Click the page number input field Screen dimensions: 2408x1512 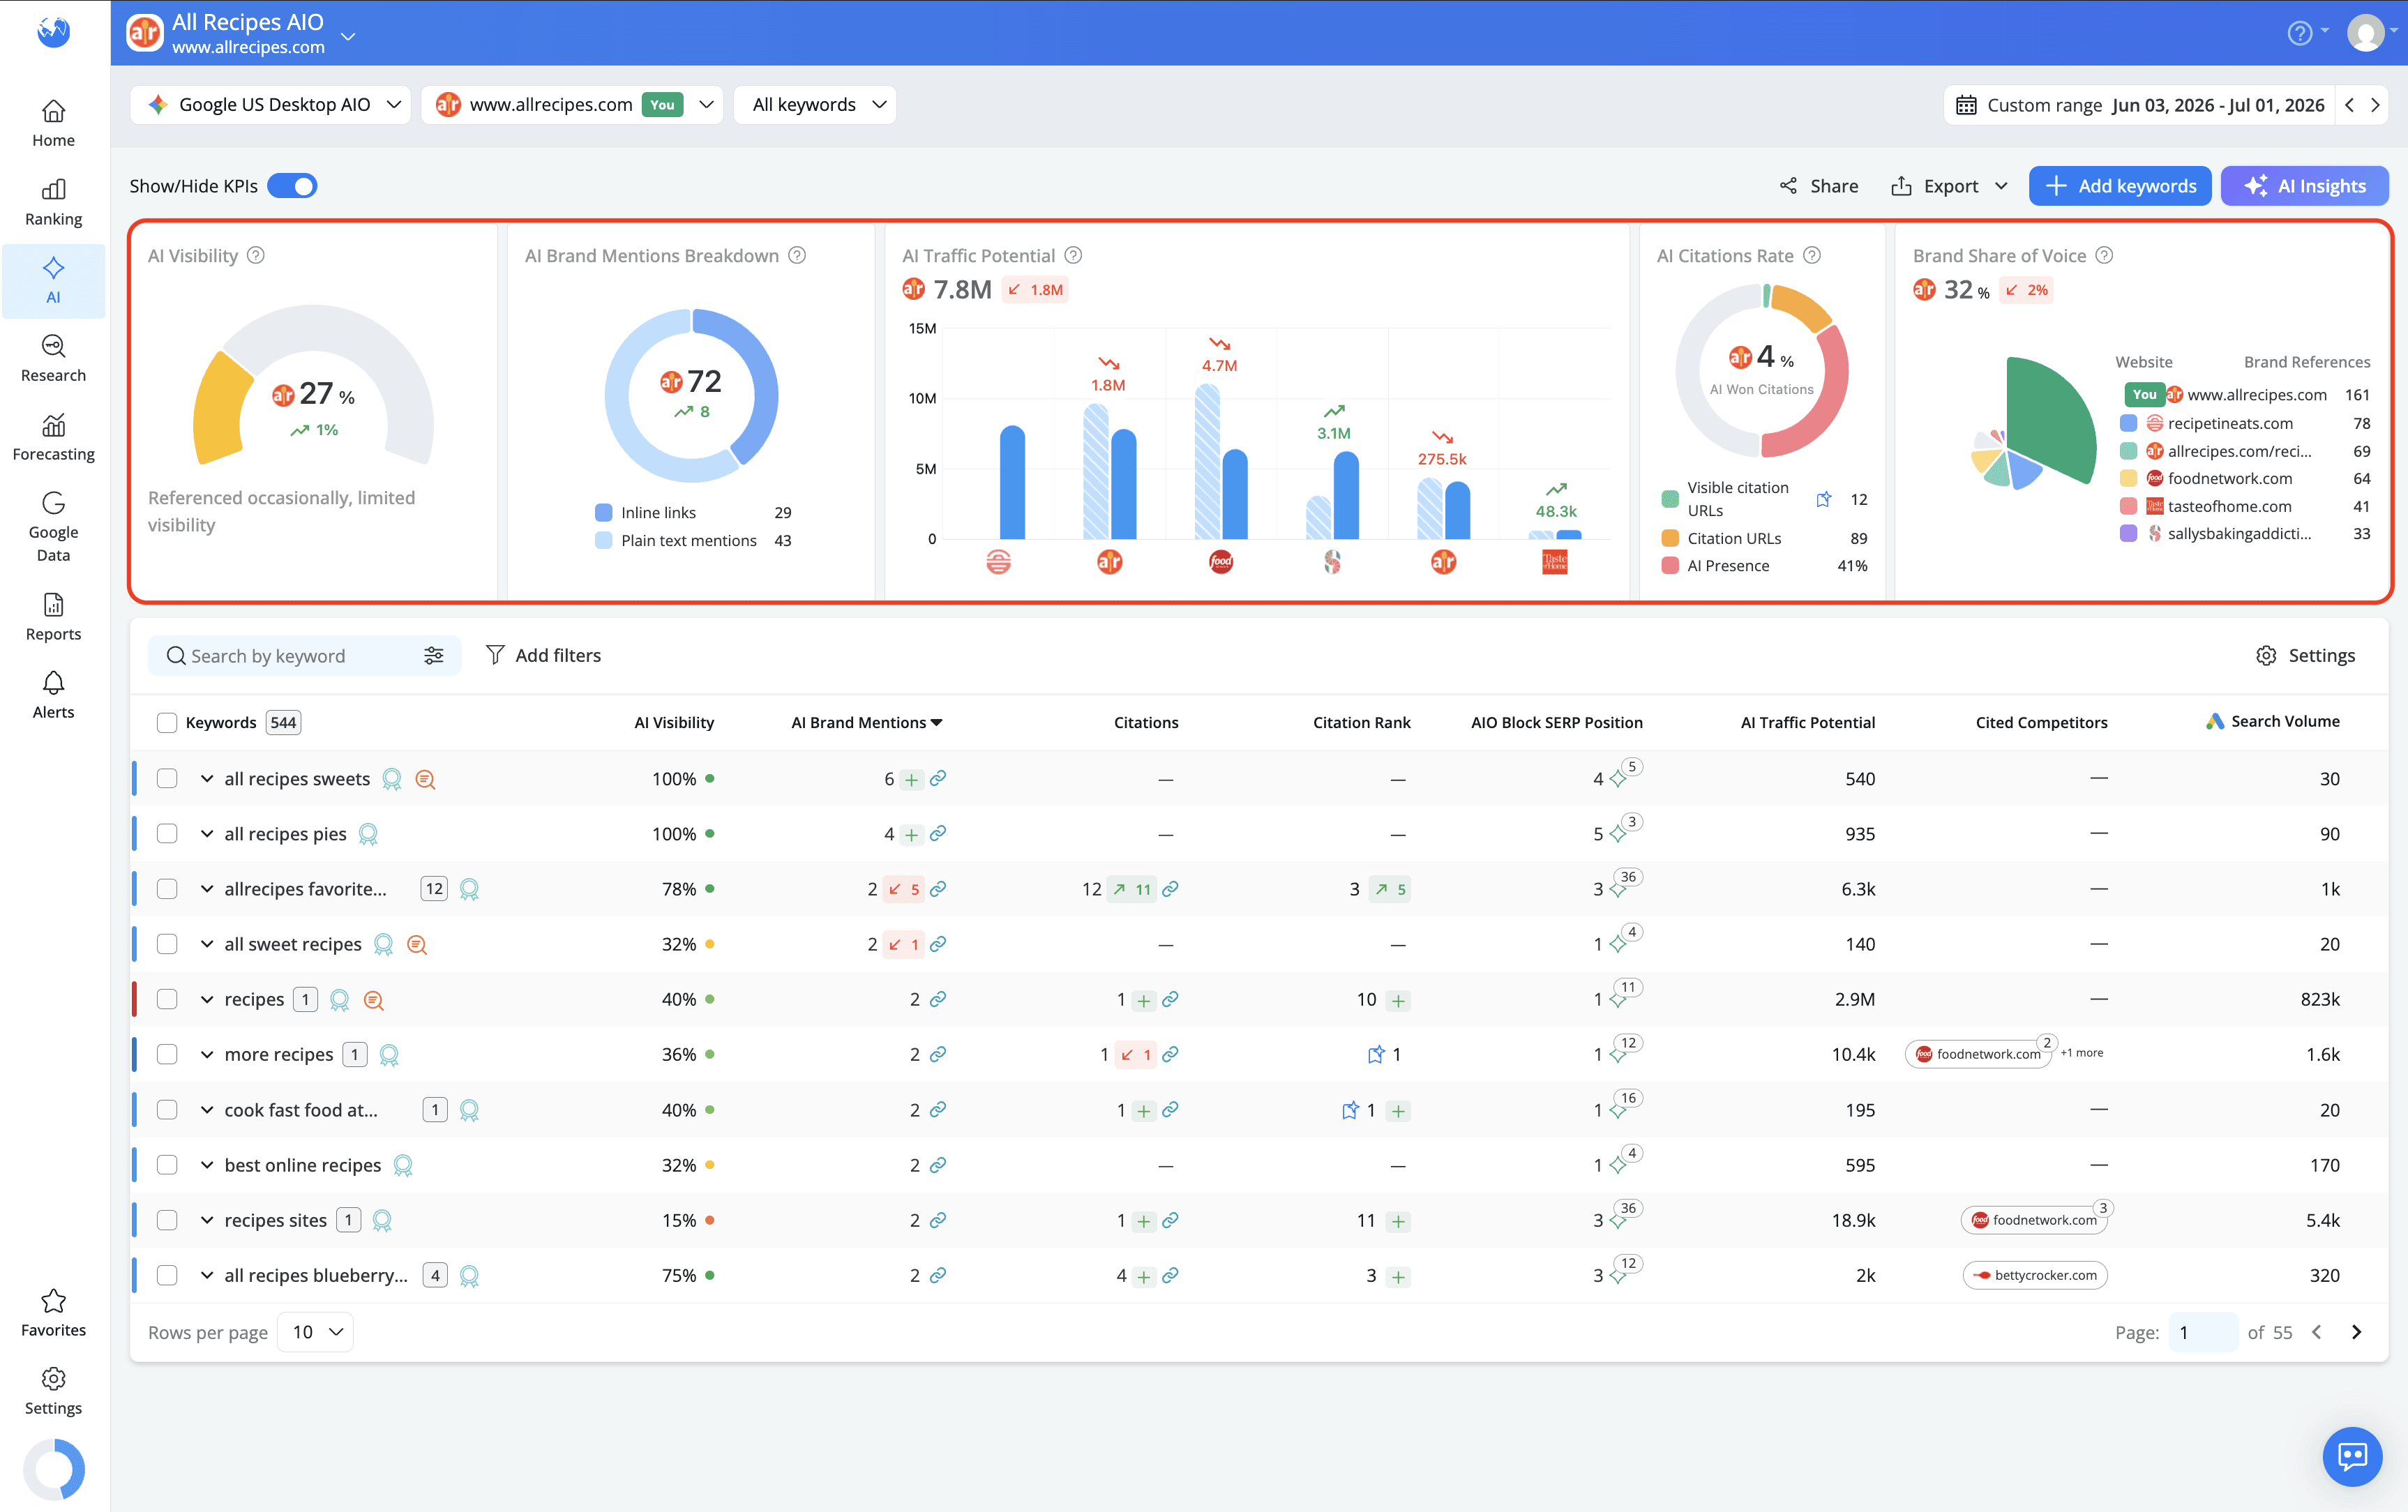[x=2203, y=1332]
